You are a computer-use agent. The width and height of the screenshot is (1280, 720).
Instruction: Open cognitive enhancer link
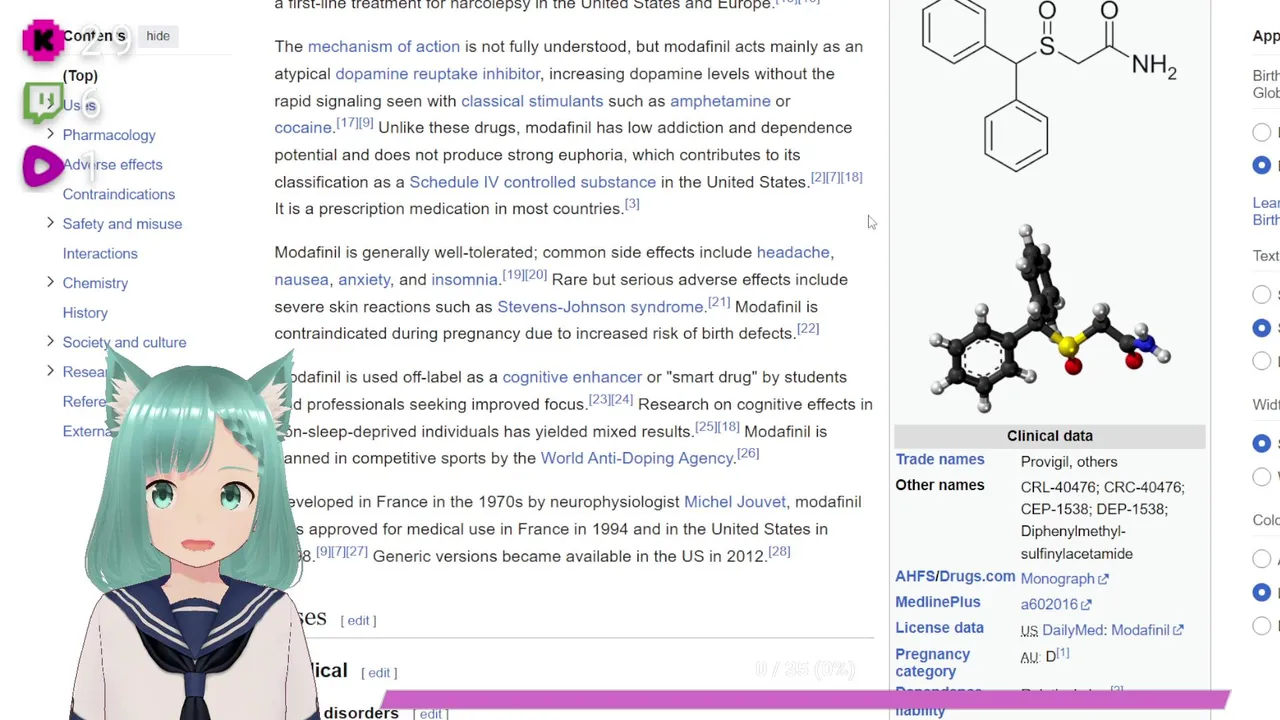coord(572,377)
